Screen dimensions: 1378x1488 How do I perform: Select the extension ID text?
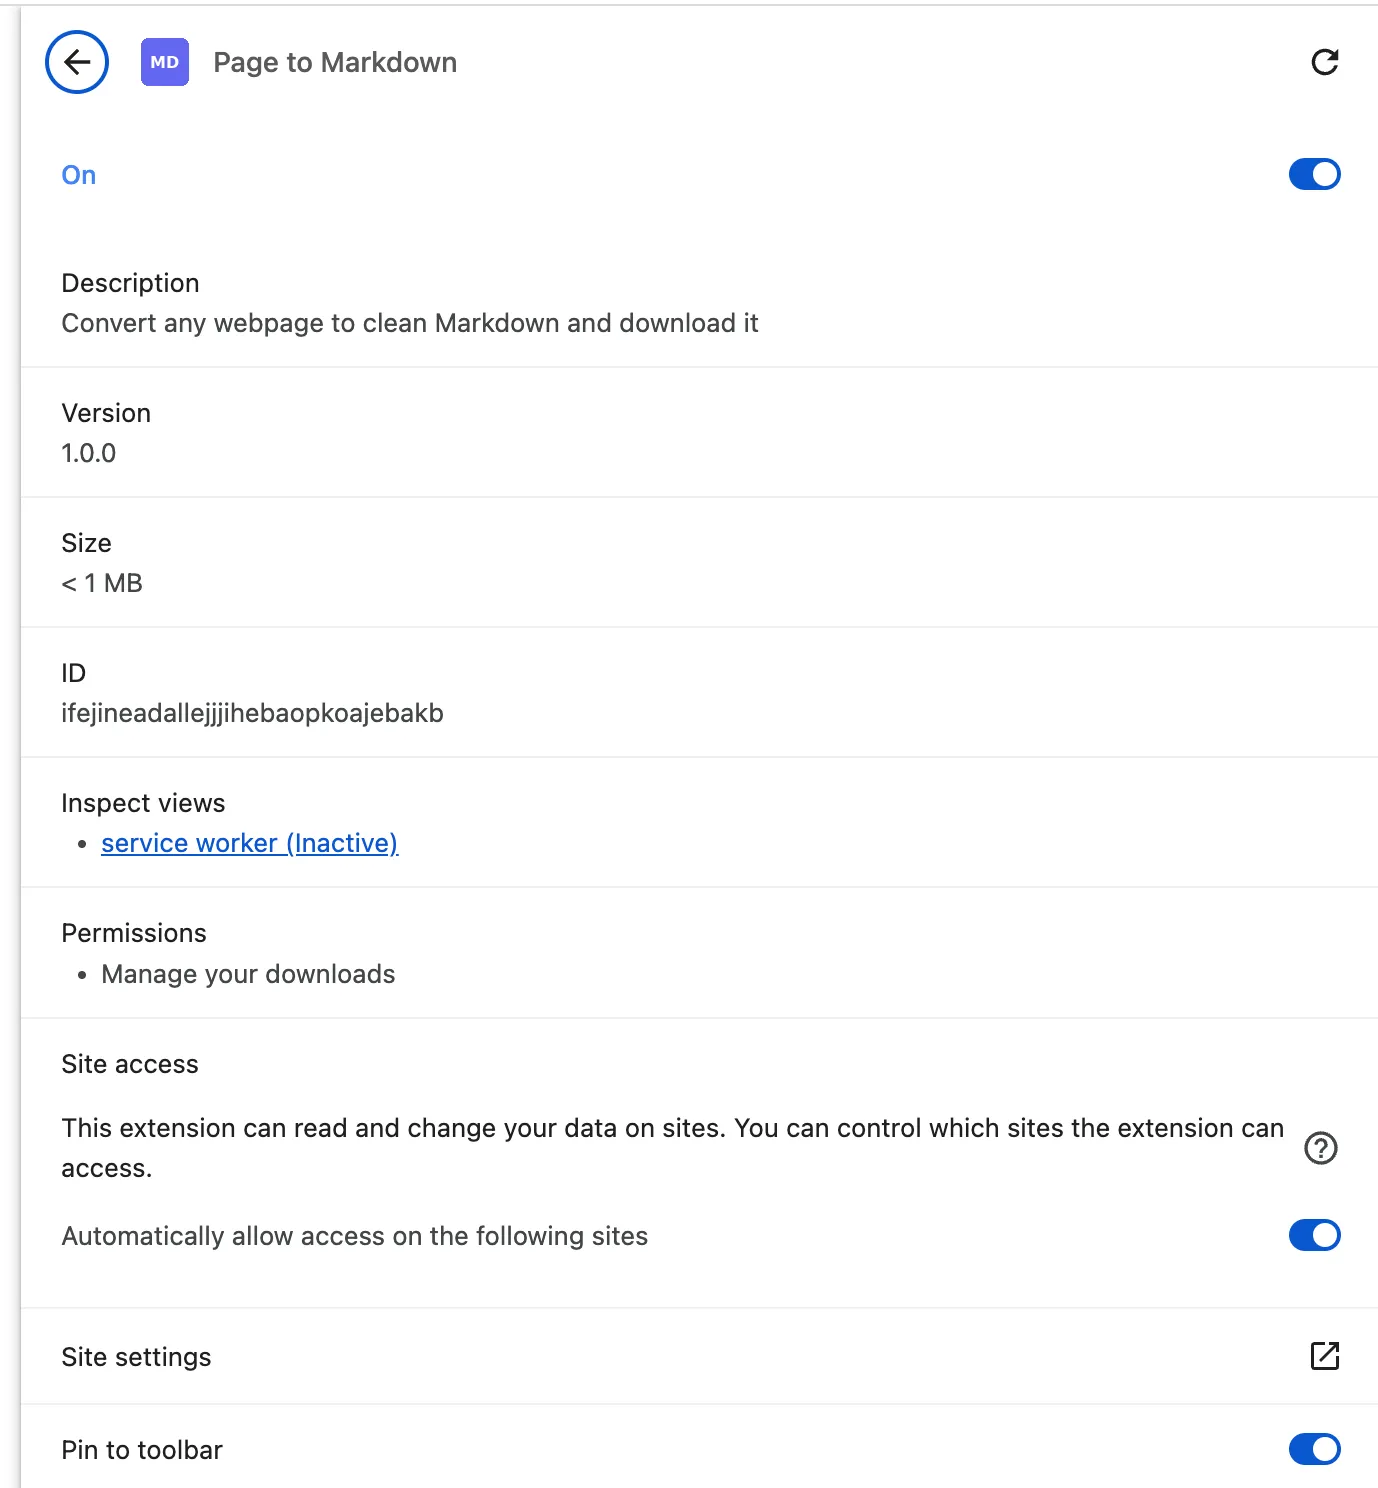[253, 713]
